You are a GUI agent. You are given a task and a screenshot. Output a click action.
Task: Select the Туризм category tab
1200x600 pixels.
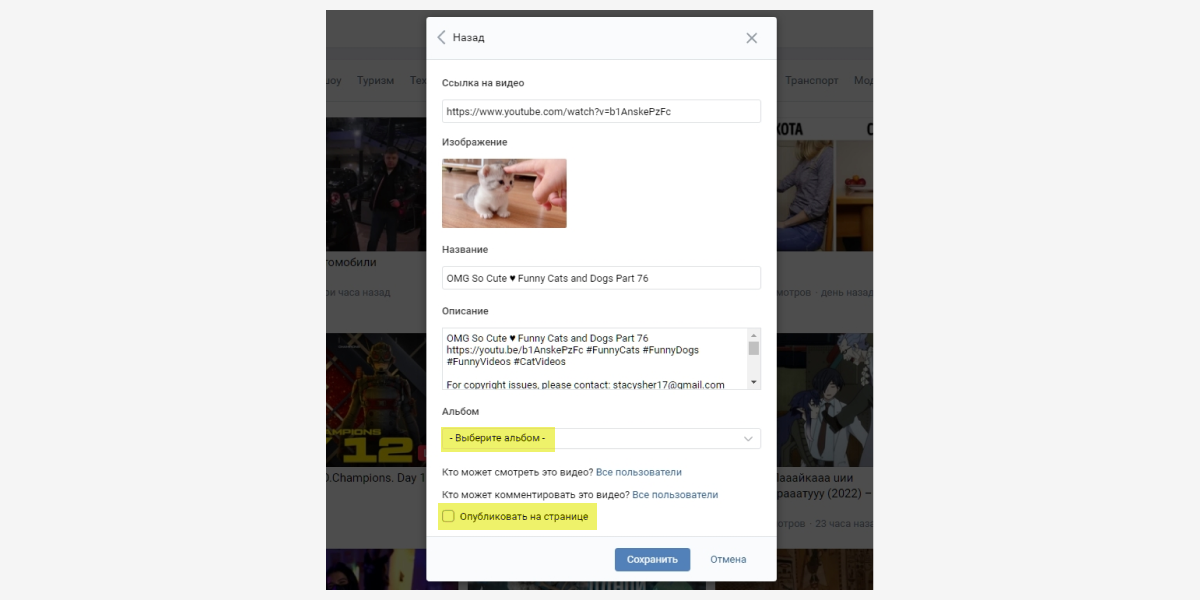tap(375, 81)
